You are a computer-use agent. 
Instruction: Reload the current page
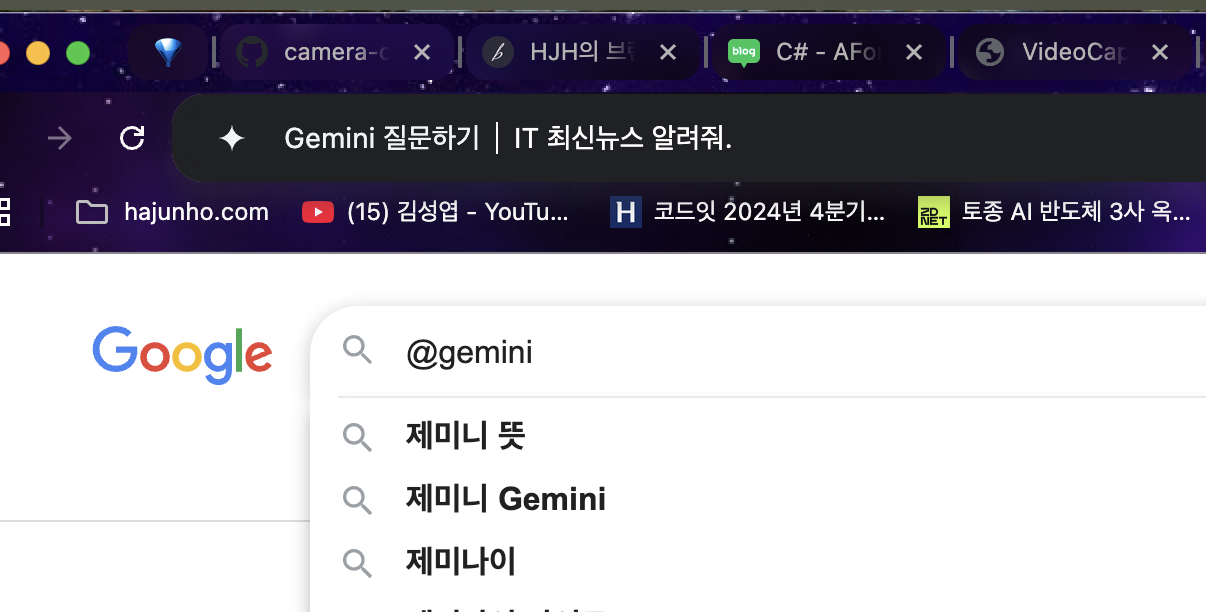click(132, 138)
